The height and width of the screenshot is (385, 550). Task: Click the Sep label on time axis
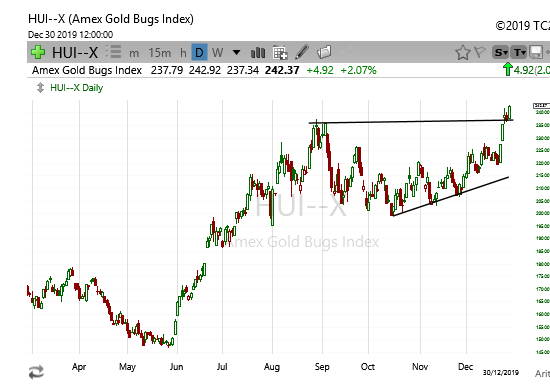click(x=322, y=367)
